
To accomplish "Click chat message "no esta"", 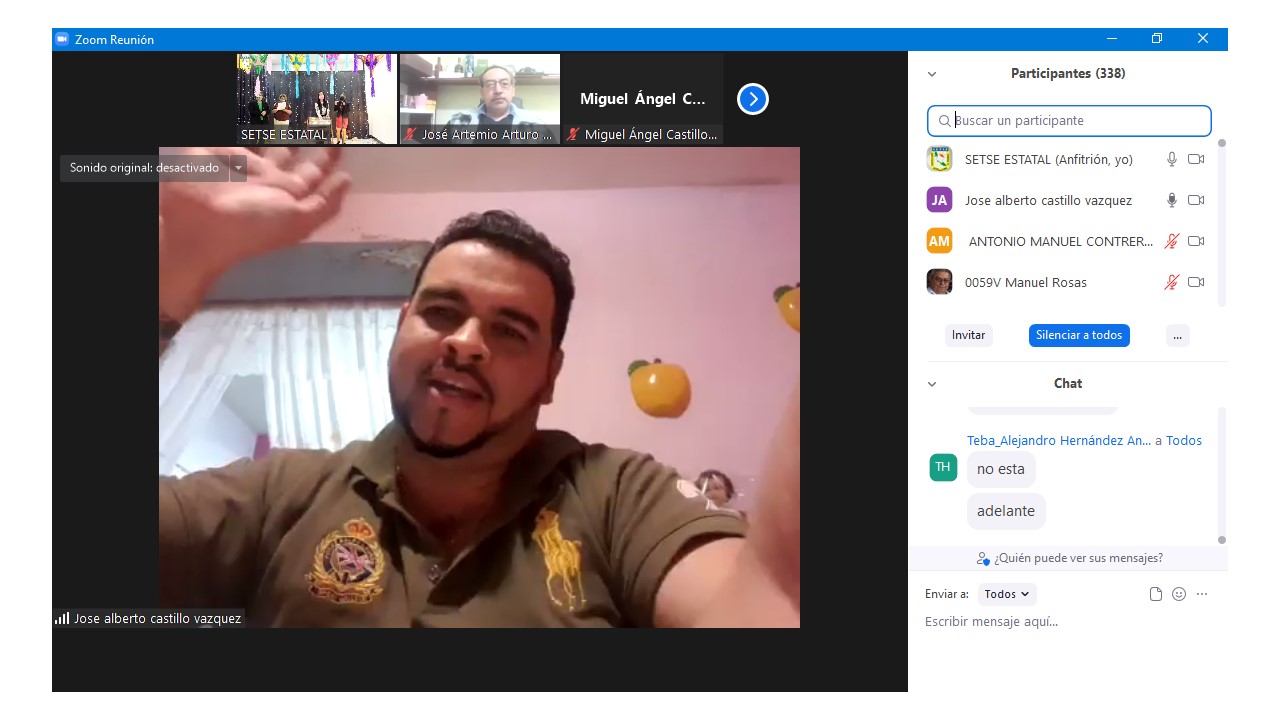I will 1001,469.
